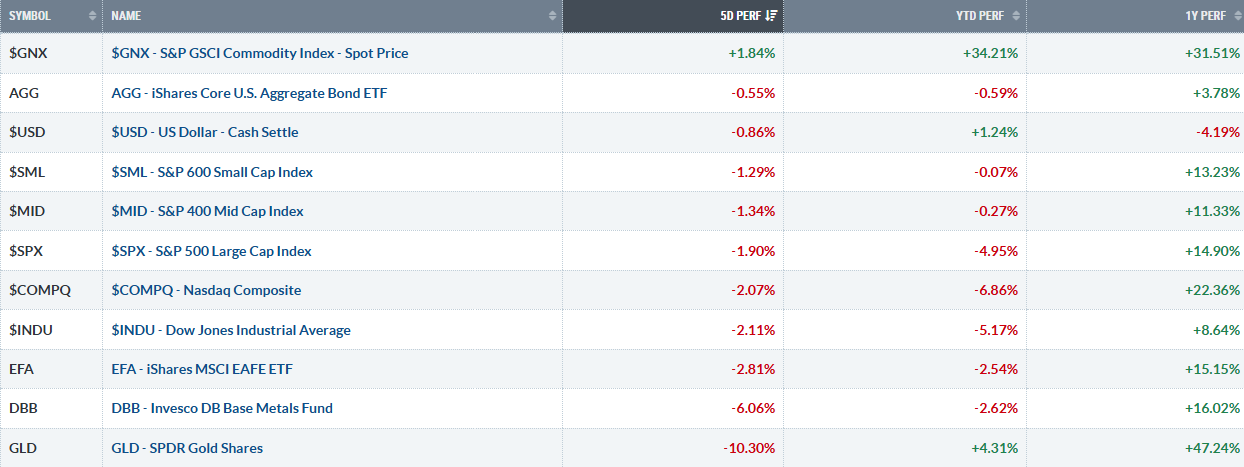Click the sort arrows in the SYMBOL column header
This screenshot has height=467, width=1244.
click(x=93, y=16)
